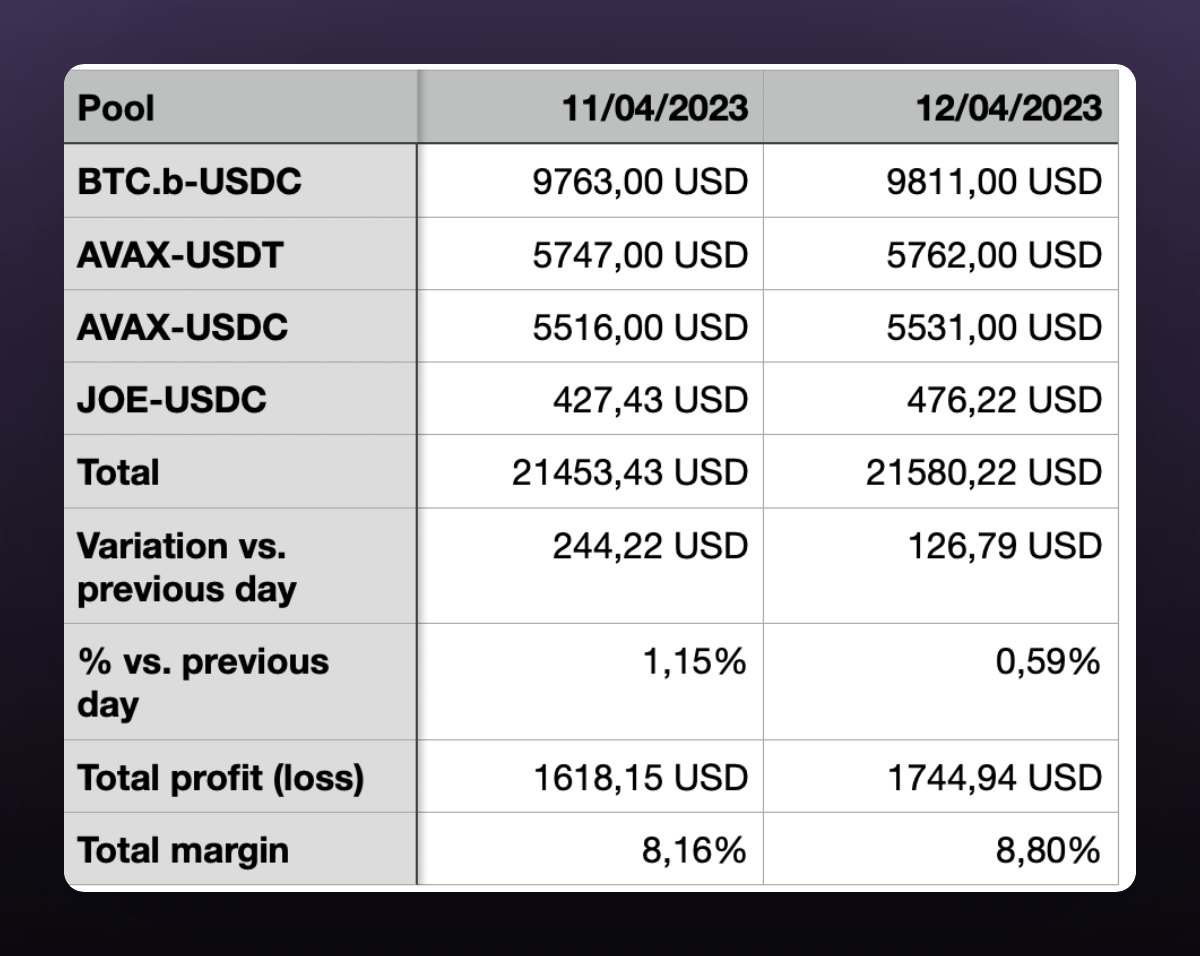
Task: Click the 21580,22 USD total cell
Action: [984, 472]
